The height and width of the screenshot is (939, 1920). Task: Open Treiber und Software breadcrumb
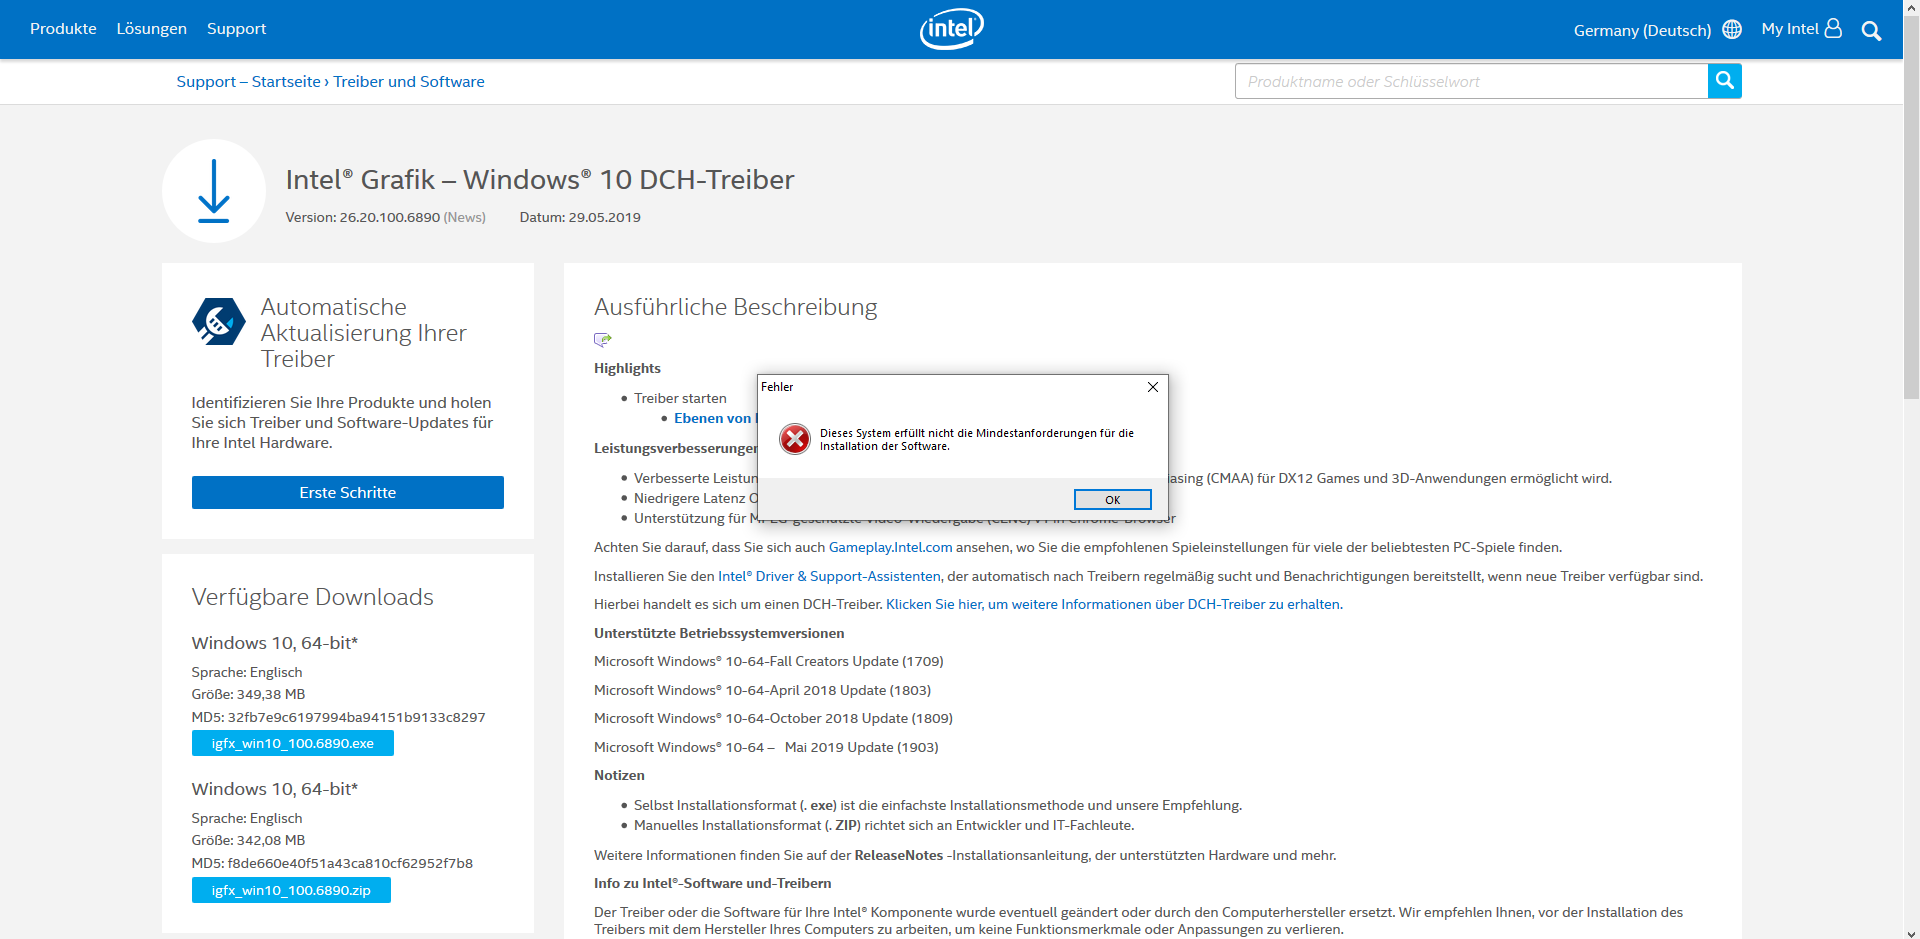click(x=408, y=82)
